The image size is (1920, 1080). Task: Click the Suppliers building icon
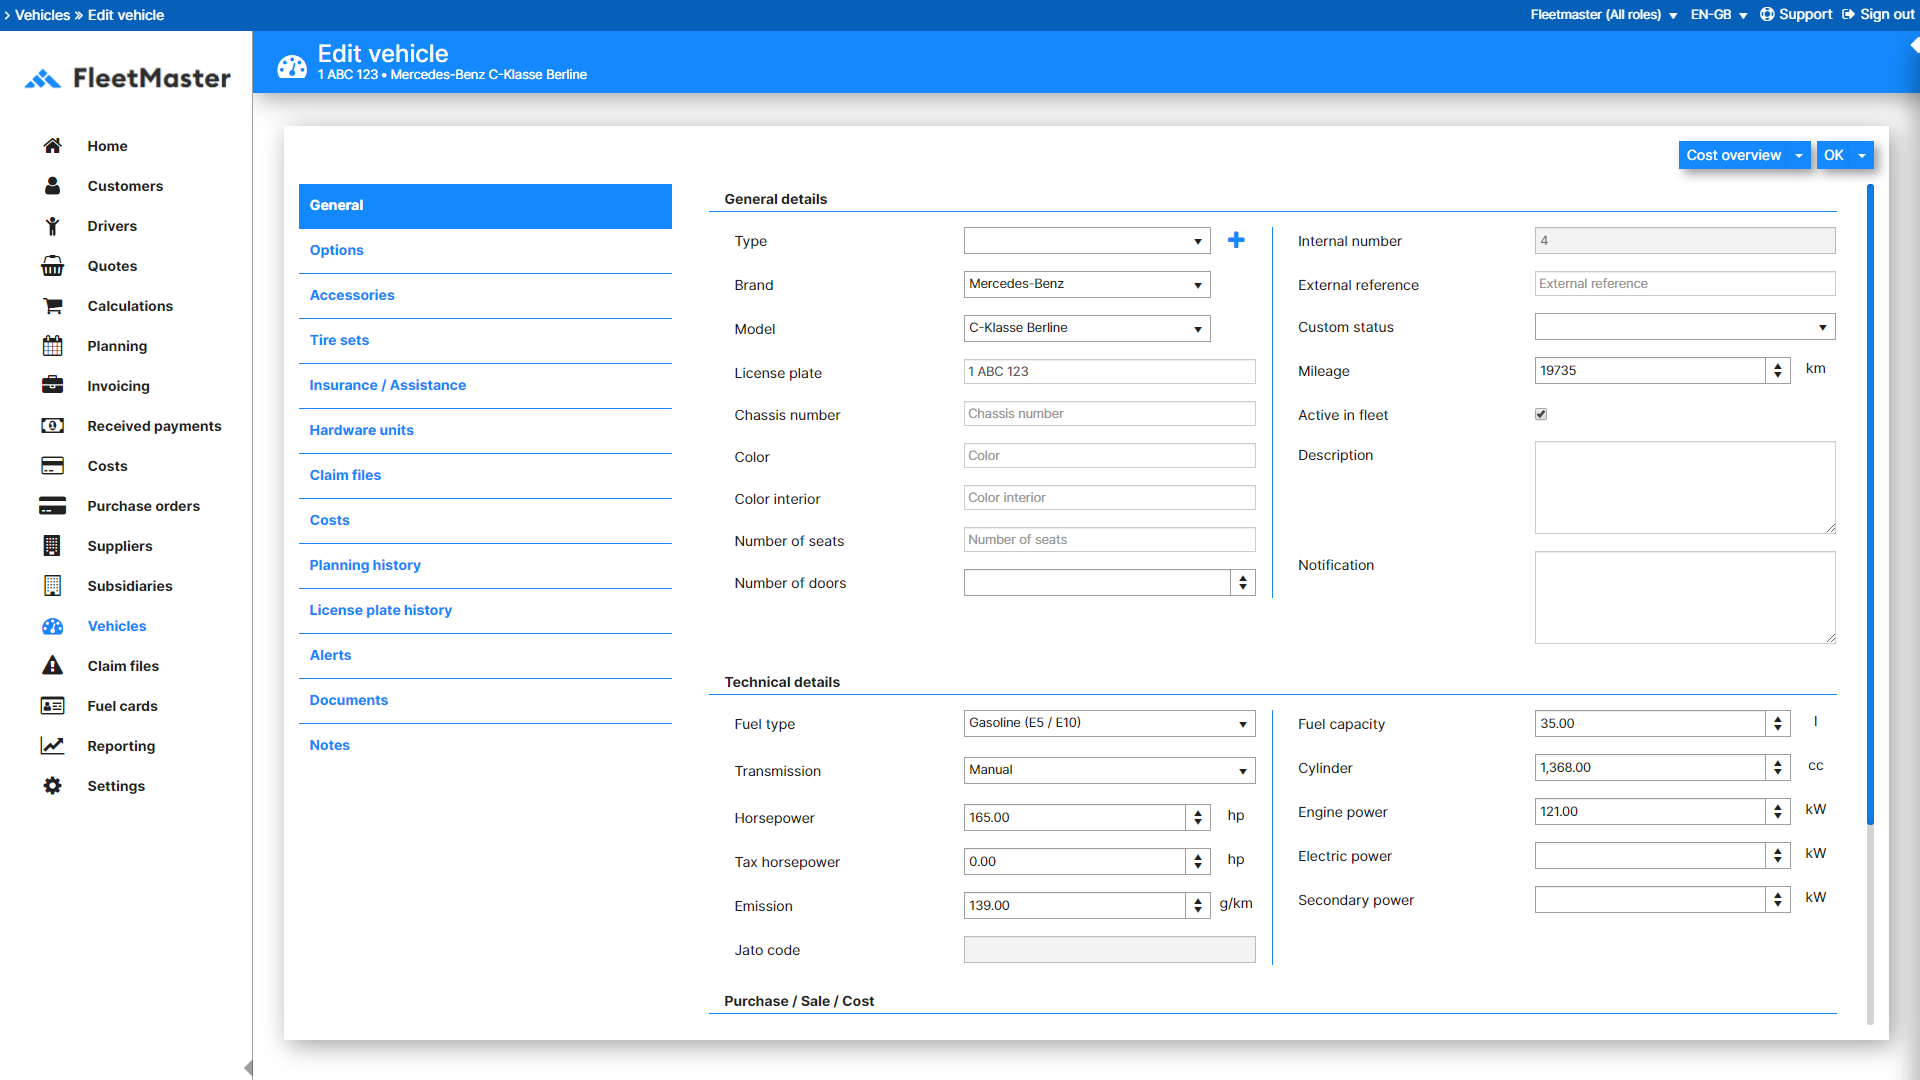click(53, 546)
